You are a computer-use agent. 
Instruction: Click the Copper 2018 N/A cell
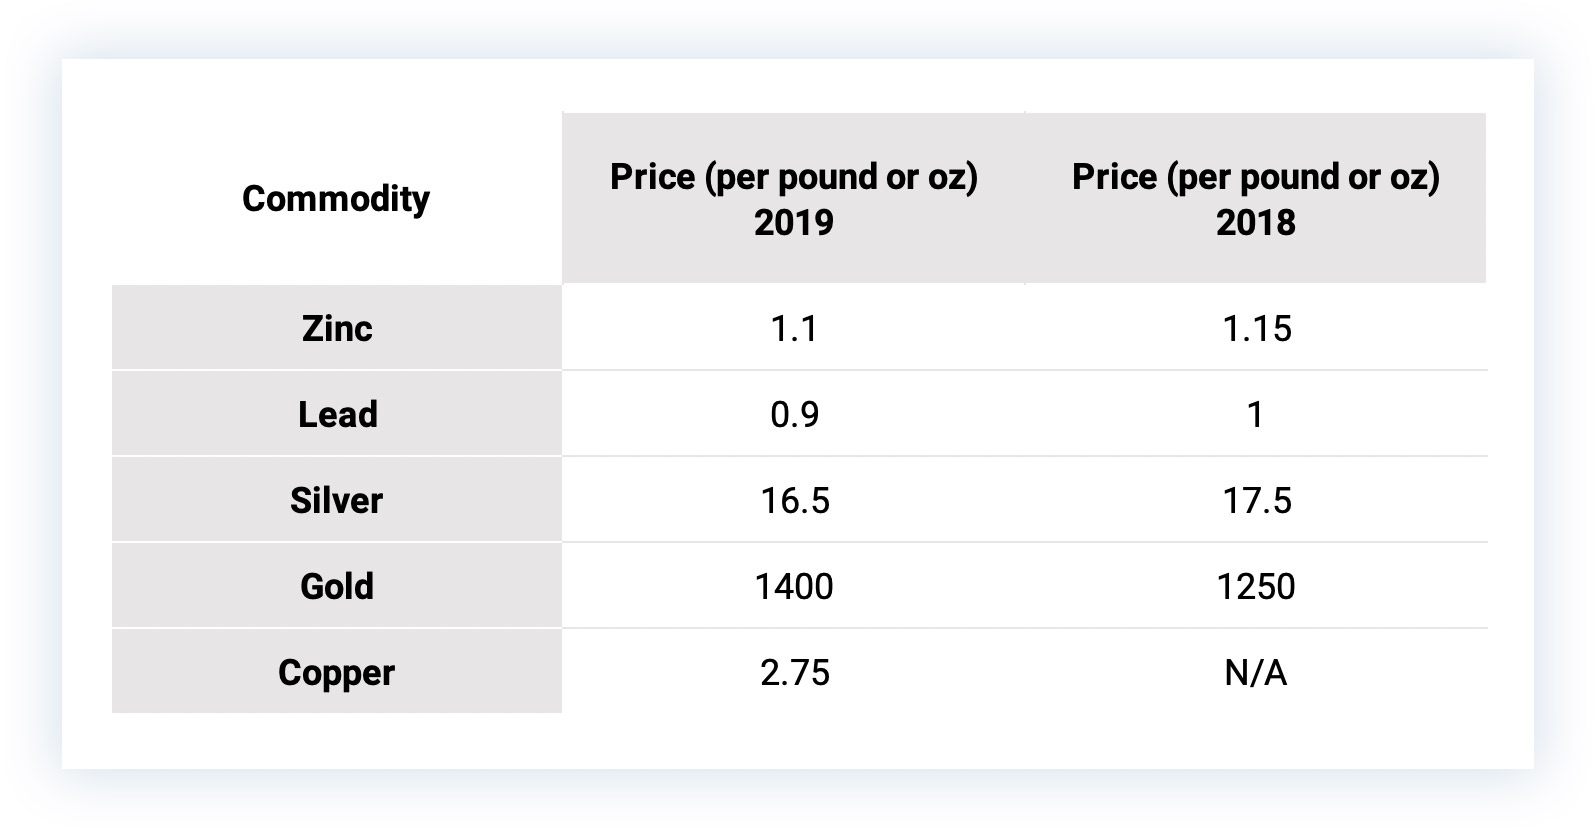coord(1256,672)
